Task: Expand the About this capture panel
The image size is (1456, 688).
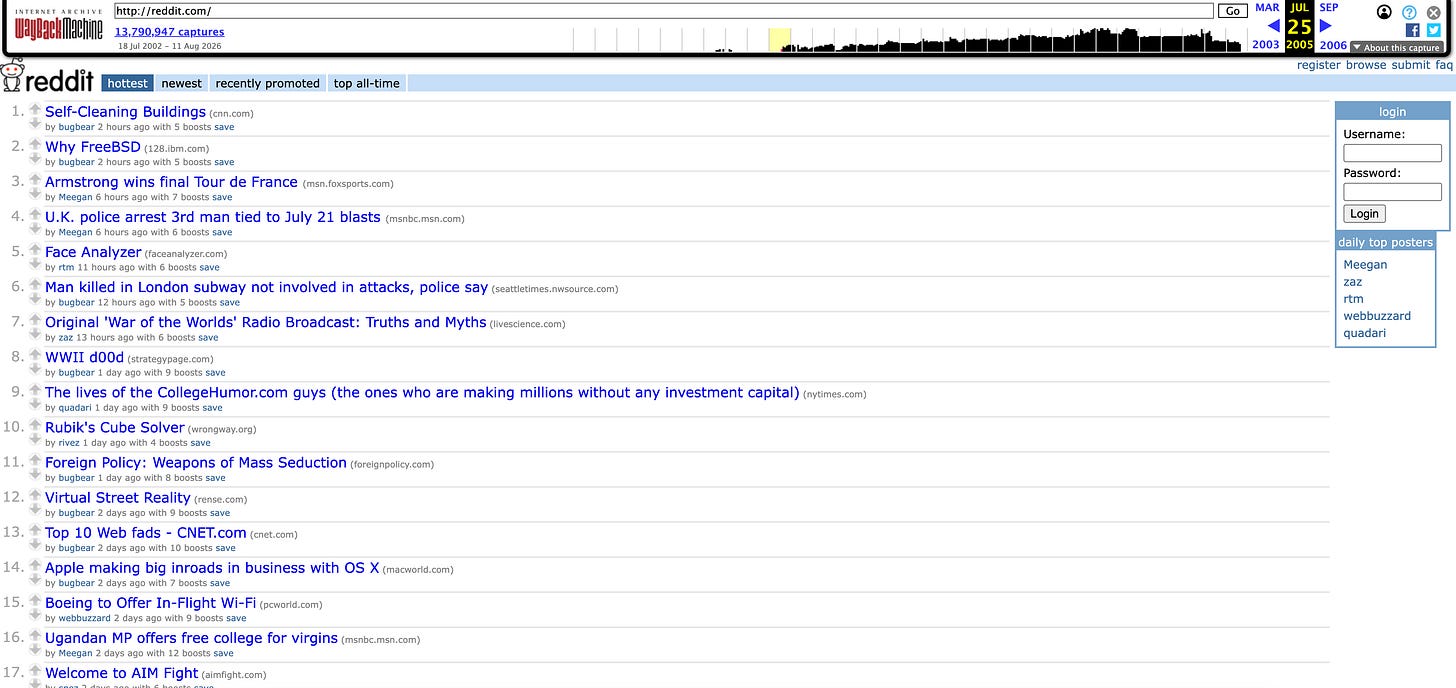Action: (x=1396, y=47)
